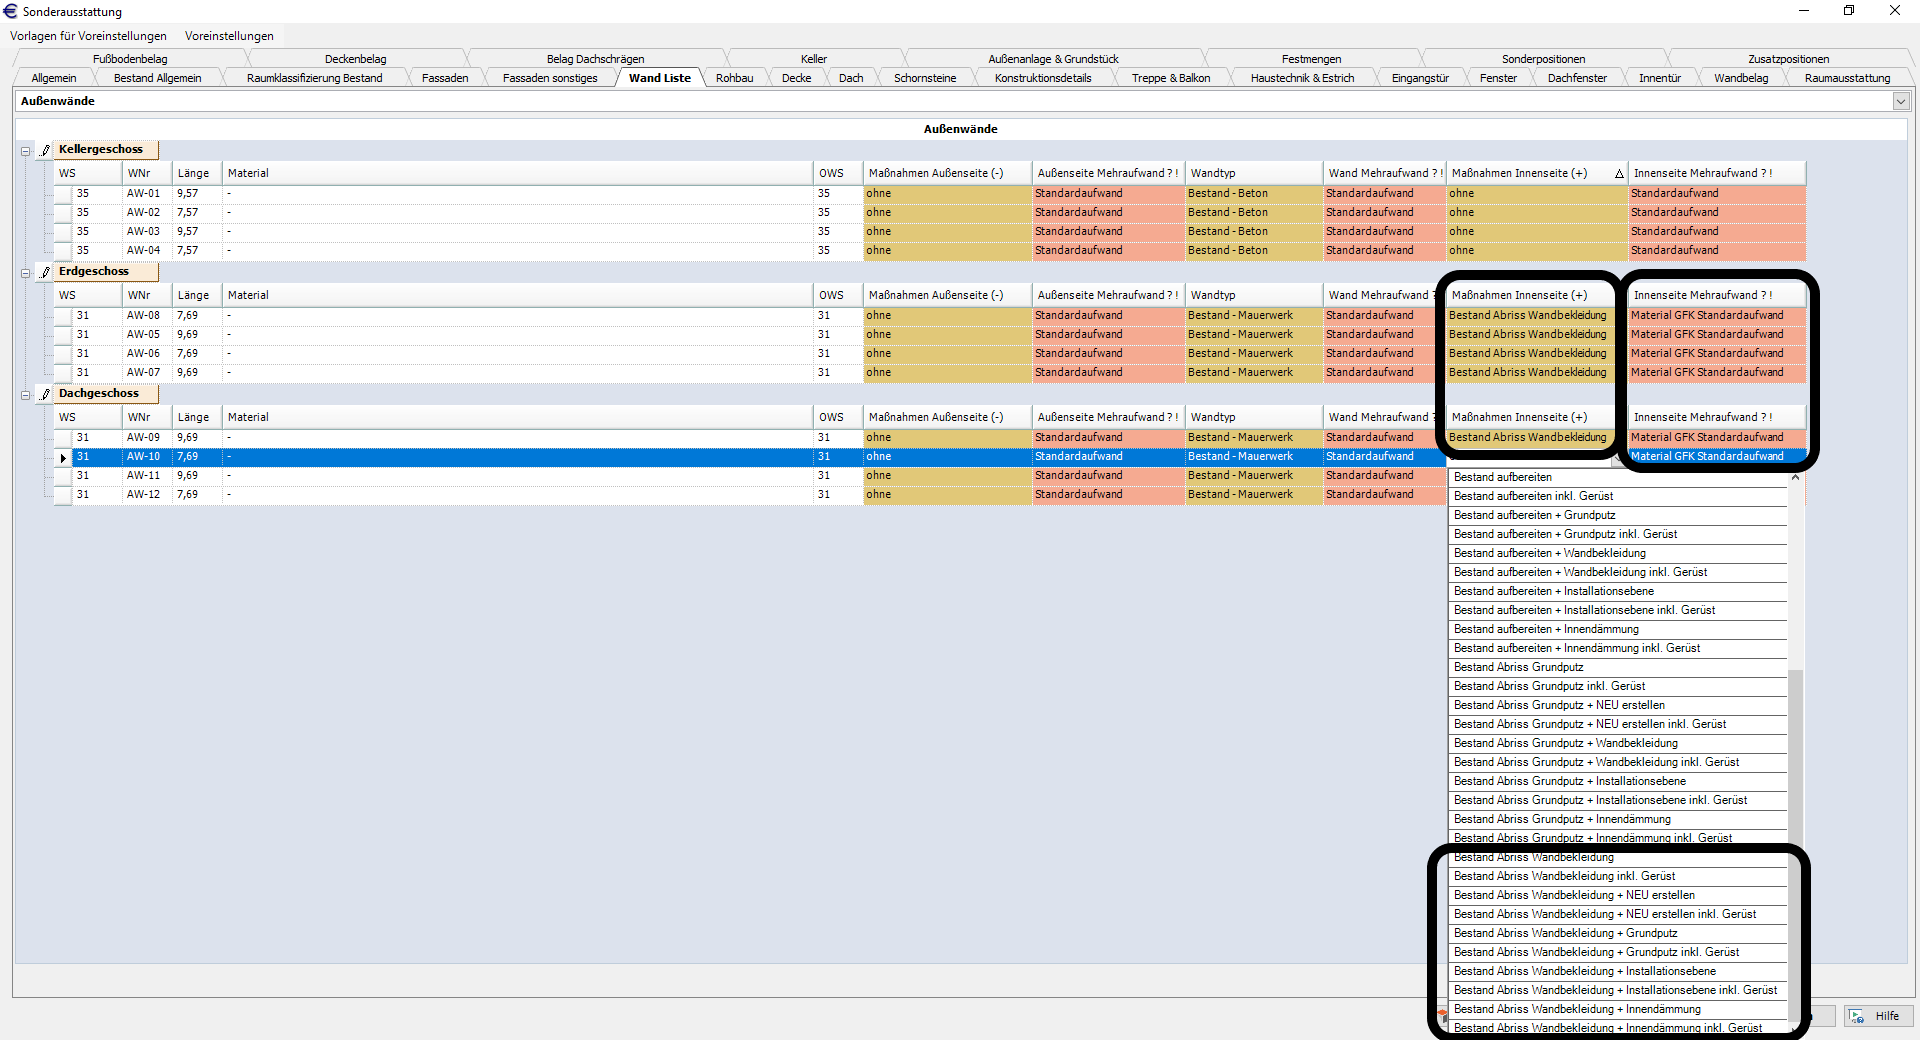Click the scroll-up arrow of the dropdown list
Image resolution: width=1920 pixels, height=1040 pixels.
(x=1795, y=478)
